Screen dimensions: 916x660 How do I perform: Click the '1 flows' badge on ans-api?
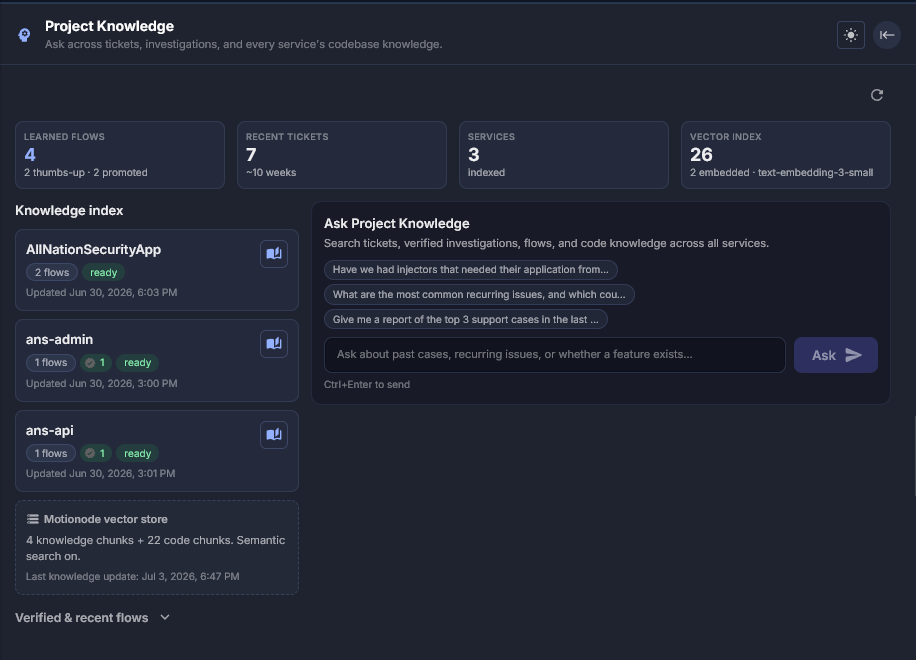coord(51,453)
